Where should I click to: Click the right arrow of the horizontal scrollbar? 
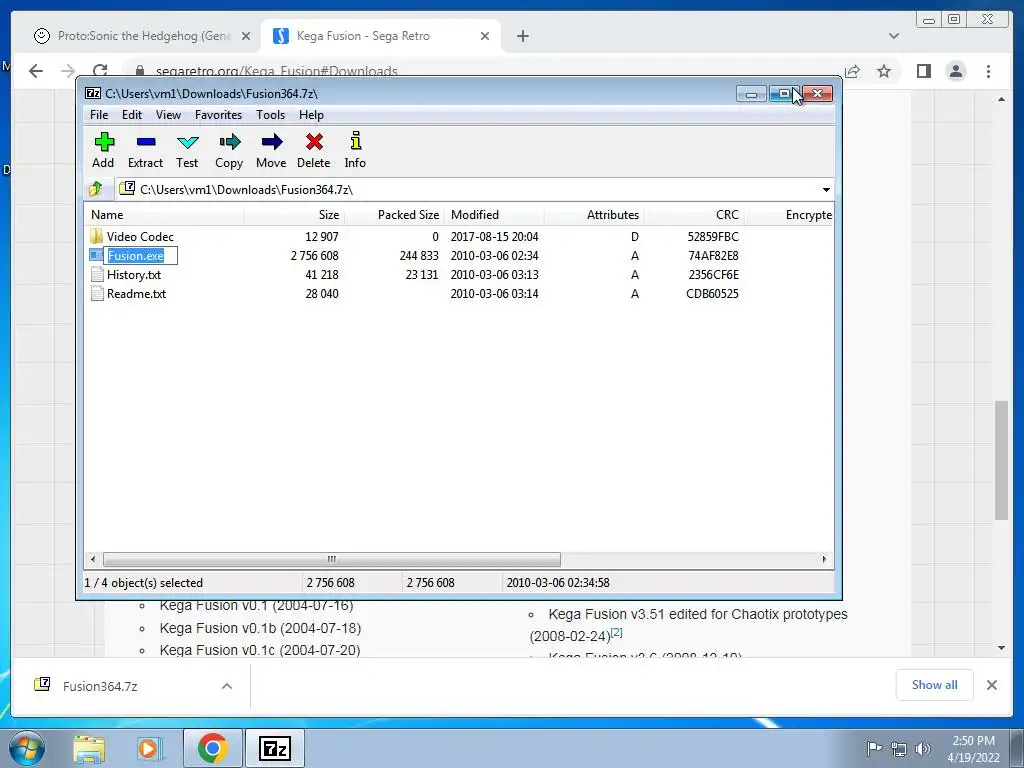click(824, 559)
